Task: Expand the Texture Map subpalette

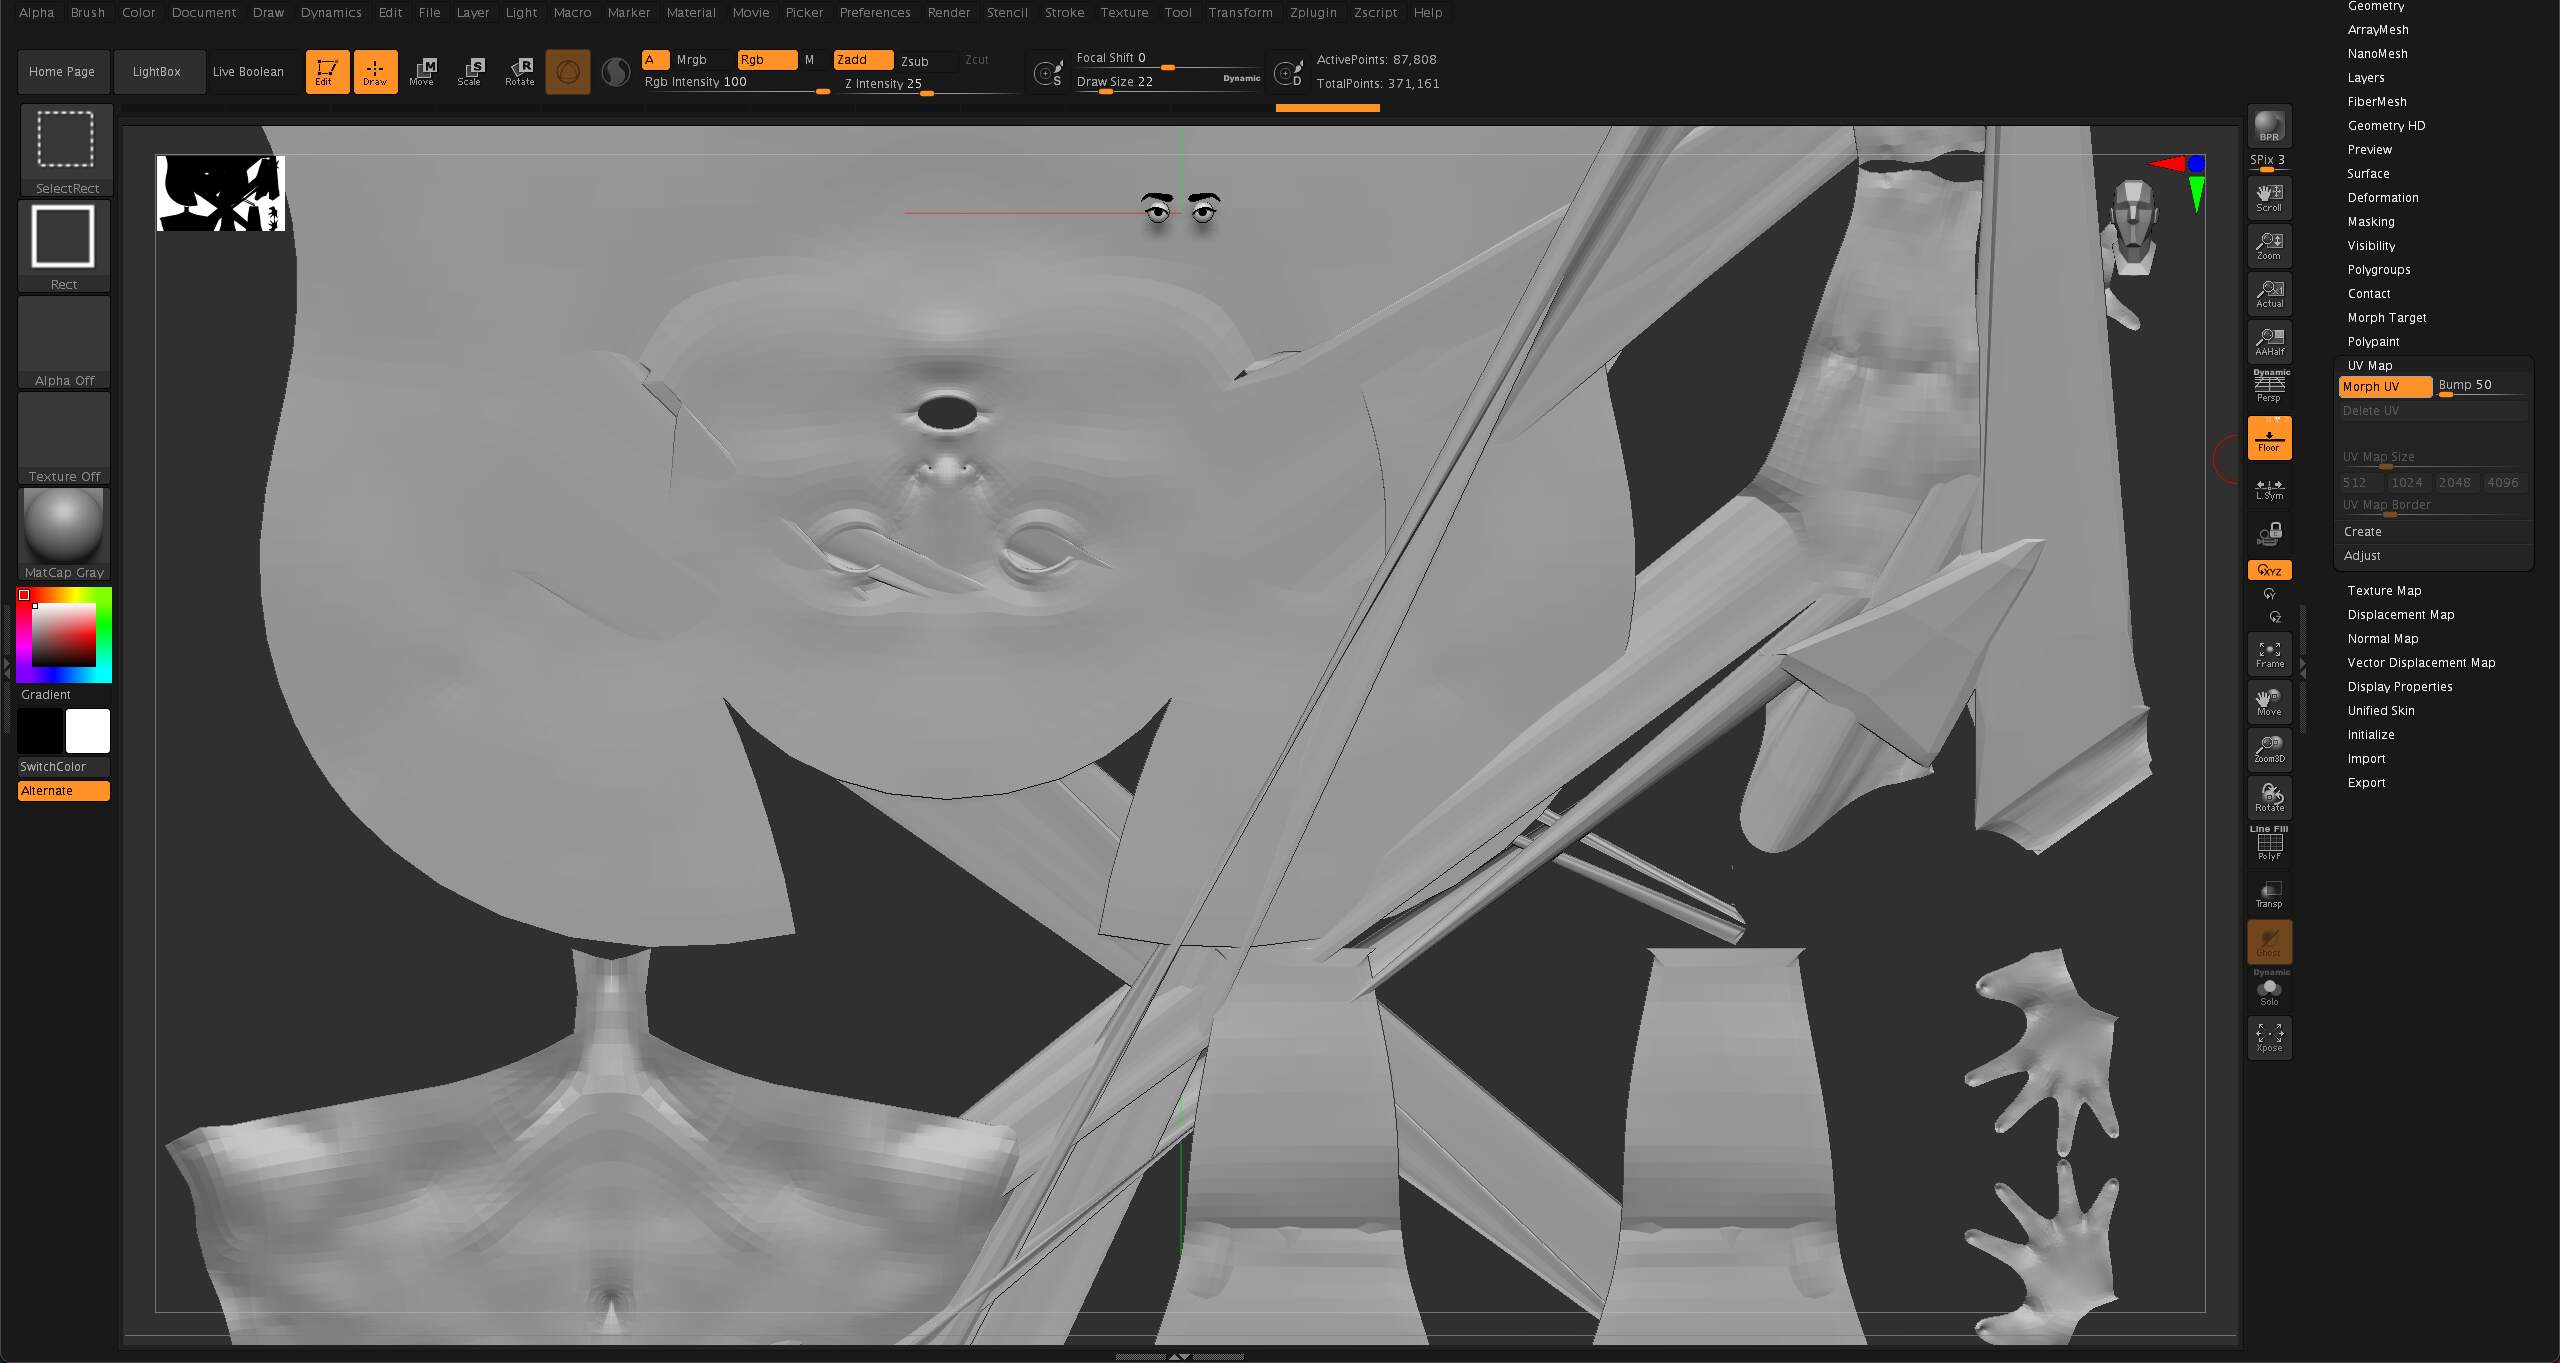Action: pos(2384,591)
